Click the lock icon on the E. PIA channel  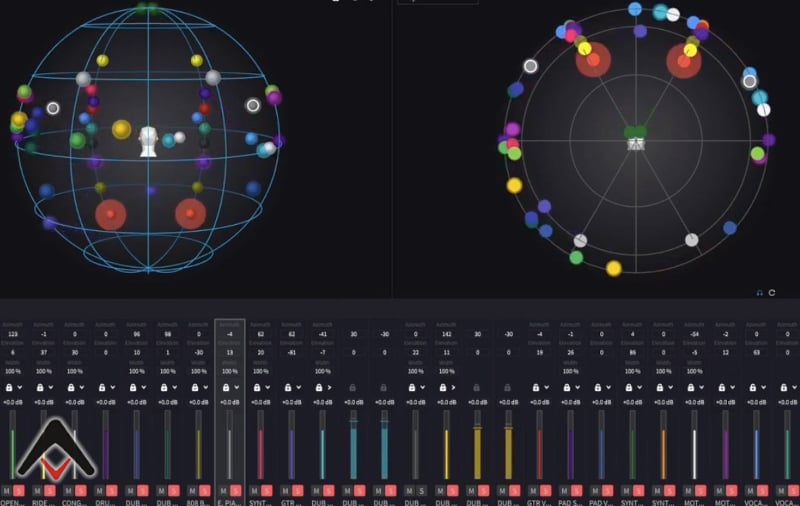(x=226, y=387)
